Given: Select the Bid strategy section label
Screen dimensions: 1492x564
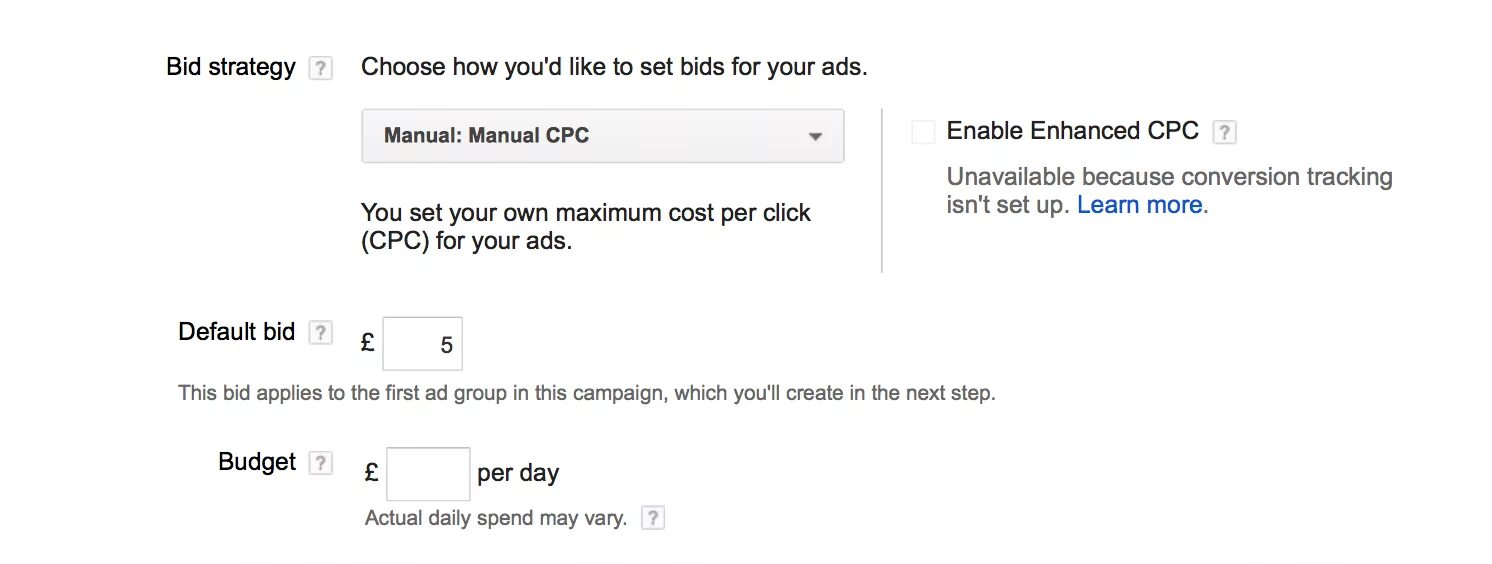Looking at the screenshot, I should pyautogui.click(x=231, y=67).
